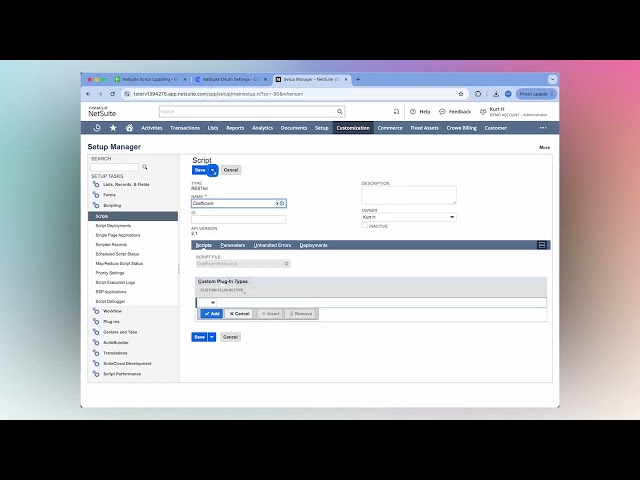Click the Script Performance task icon
Image resolution: width=640 pixels, height=480 pixels.
[96, 374]
